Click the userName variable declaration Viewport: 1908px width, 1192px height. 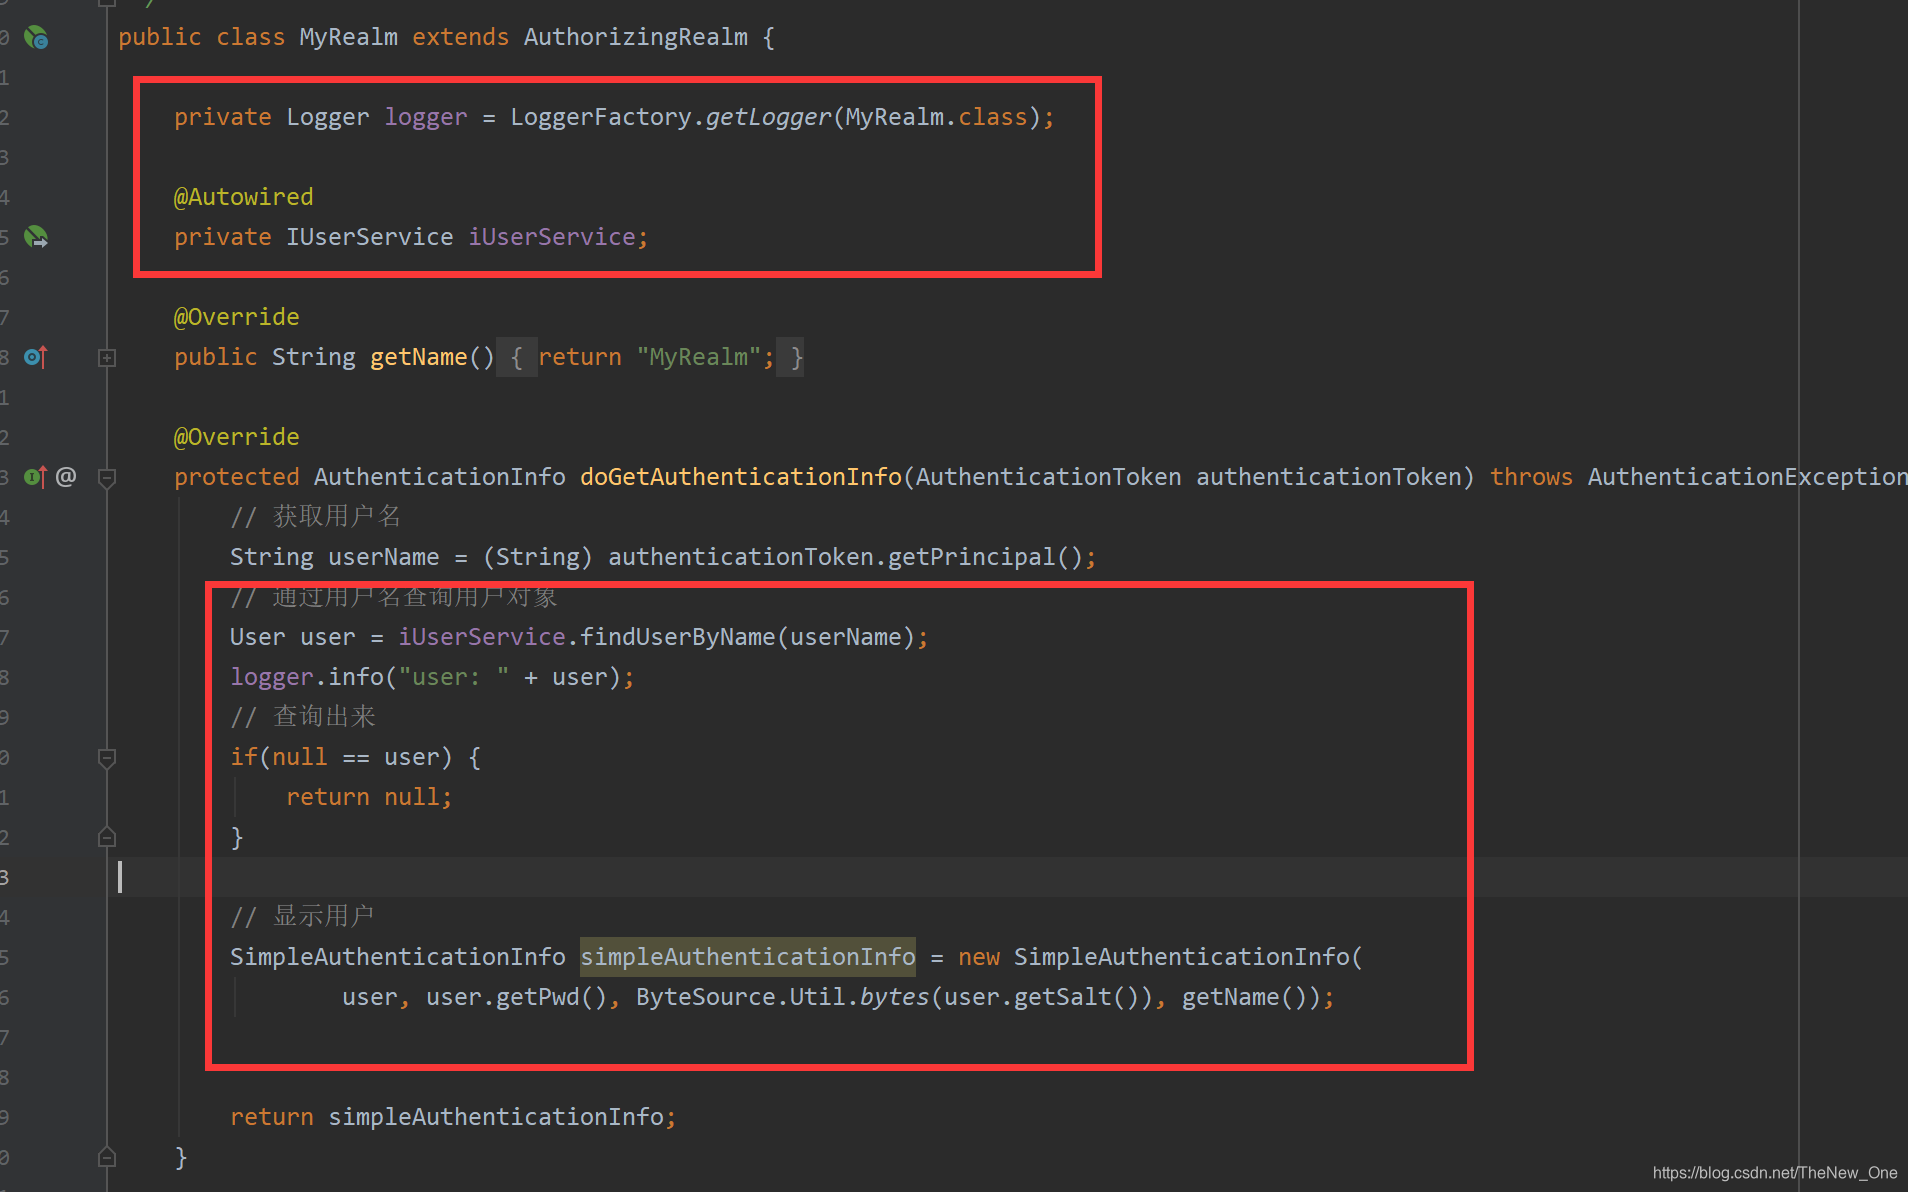point(383,557)
